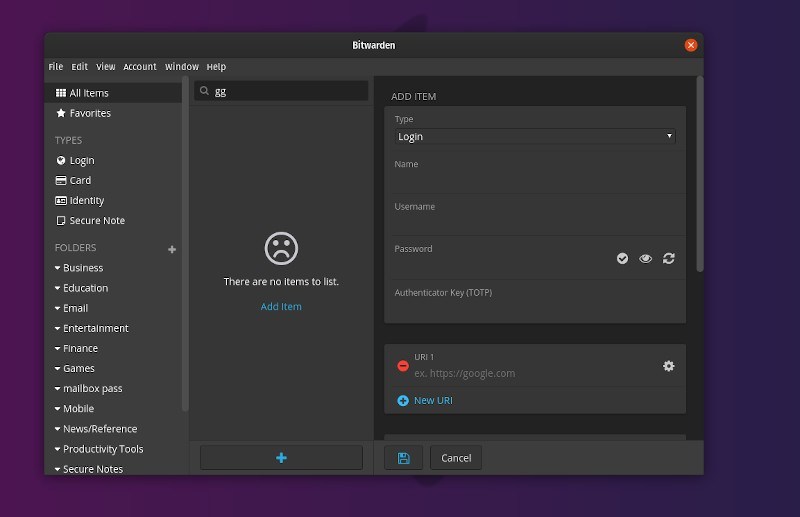Viewport: 800px width, 517px height.
Task: Open URI match detection gear options
Action: click(x=668, y=366)
